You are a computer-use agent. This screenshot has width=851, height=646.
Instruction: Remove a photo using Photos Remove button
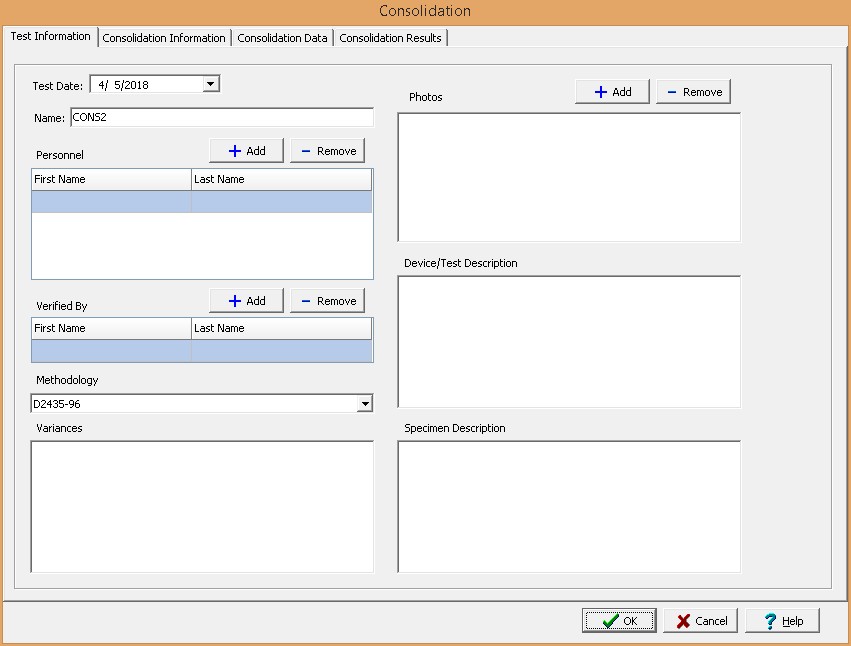(x=693, y=92)
